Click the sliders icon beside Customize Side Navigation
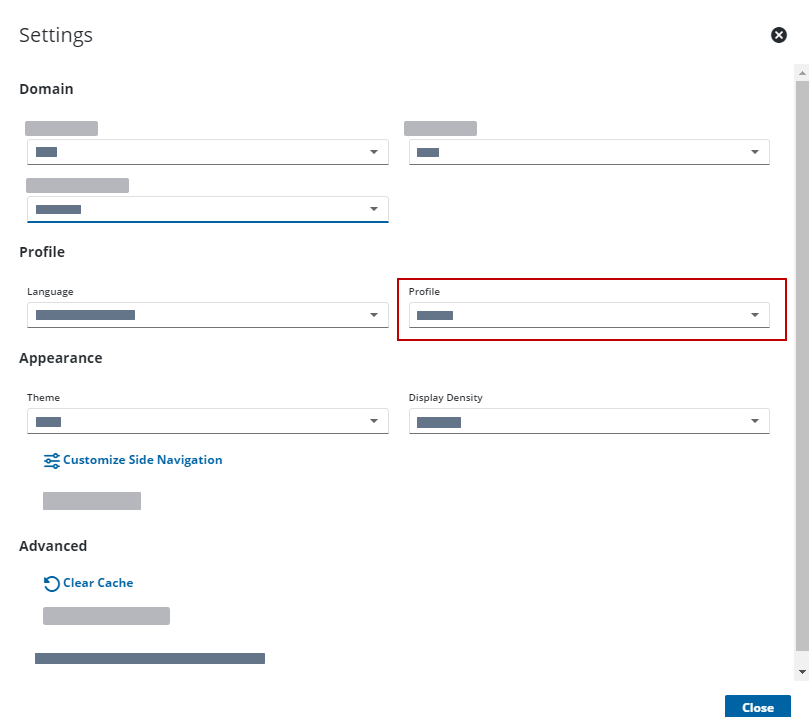 tap(51, 461)
